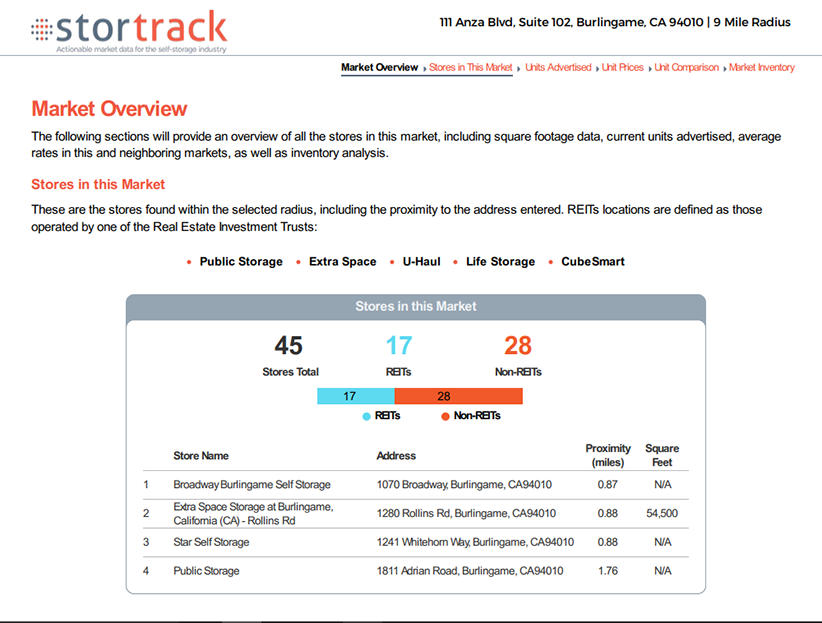Select the blue 17 REITs figure
This screenshot has width=822, height=623.
399,346
